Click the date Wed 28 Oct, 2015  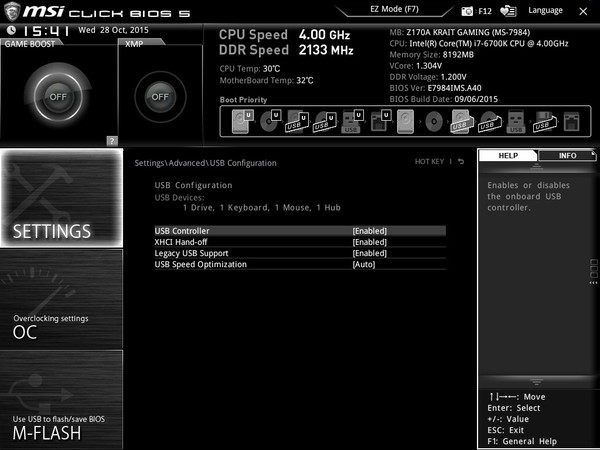coord(113,30)
